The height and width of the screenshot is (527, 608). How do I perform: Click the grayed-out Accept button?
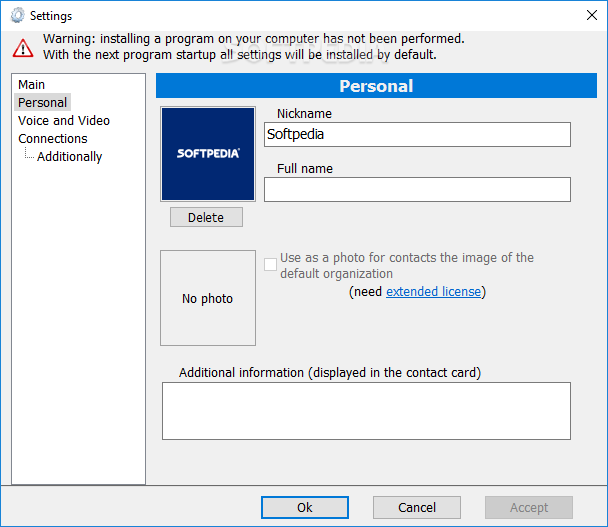[x=529, y=507]
